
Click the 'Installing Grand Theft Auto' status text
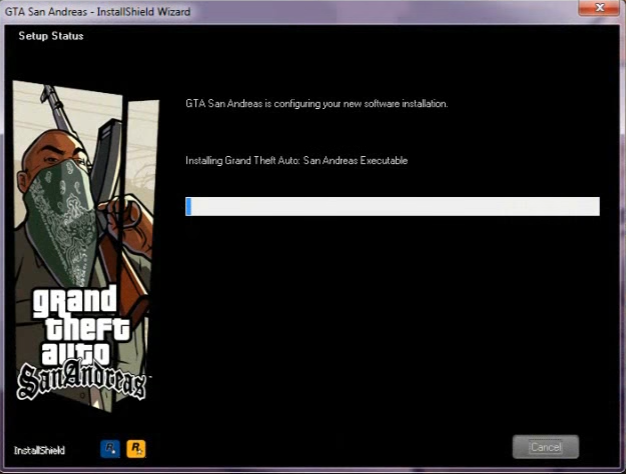pos(297,161)
